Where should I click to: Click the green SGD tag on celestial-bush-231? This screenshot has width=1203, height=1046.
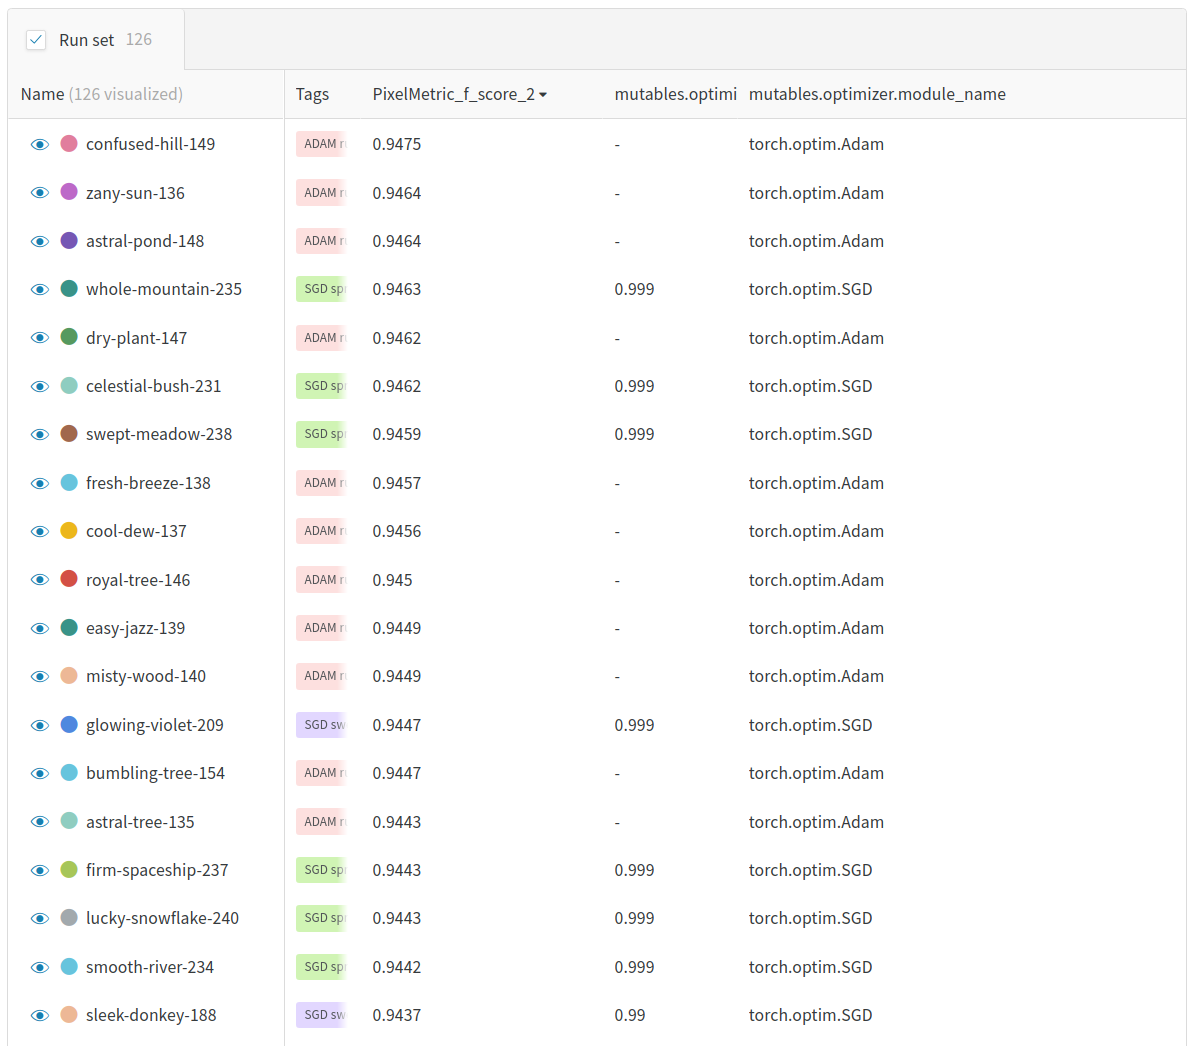(x=321, y=386)
